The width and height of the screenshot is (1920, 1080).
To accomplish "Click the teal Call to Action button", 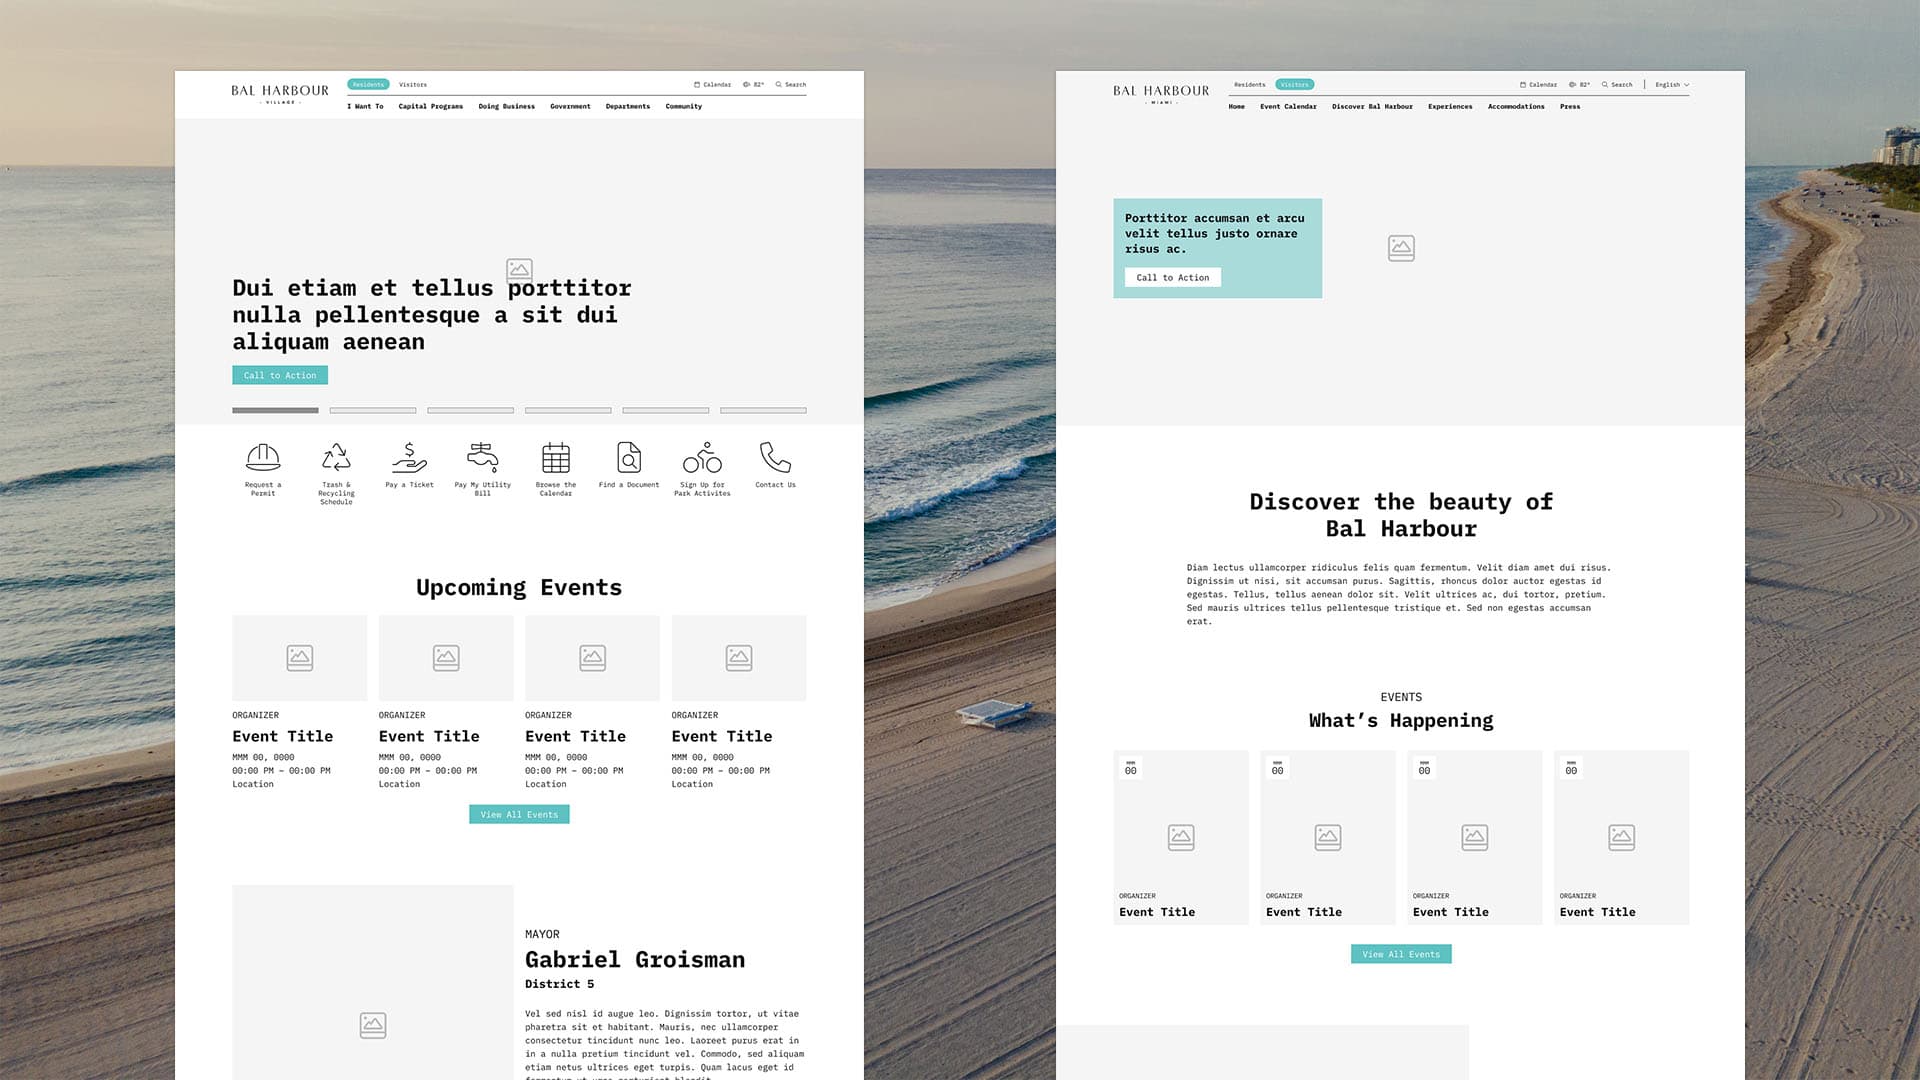I will [x=280, y=376].
